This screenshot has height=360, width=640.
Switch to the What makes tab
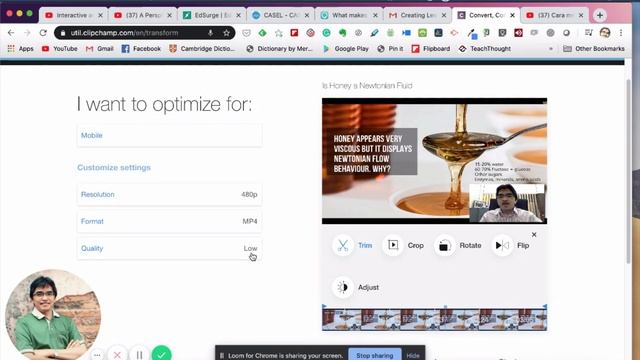349,15
